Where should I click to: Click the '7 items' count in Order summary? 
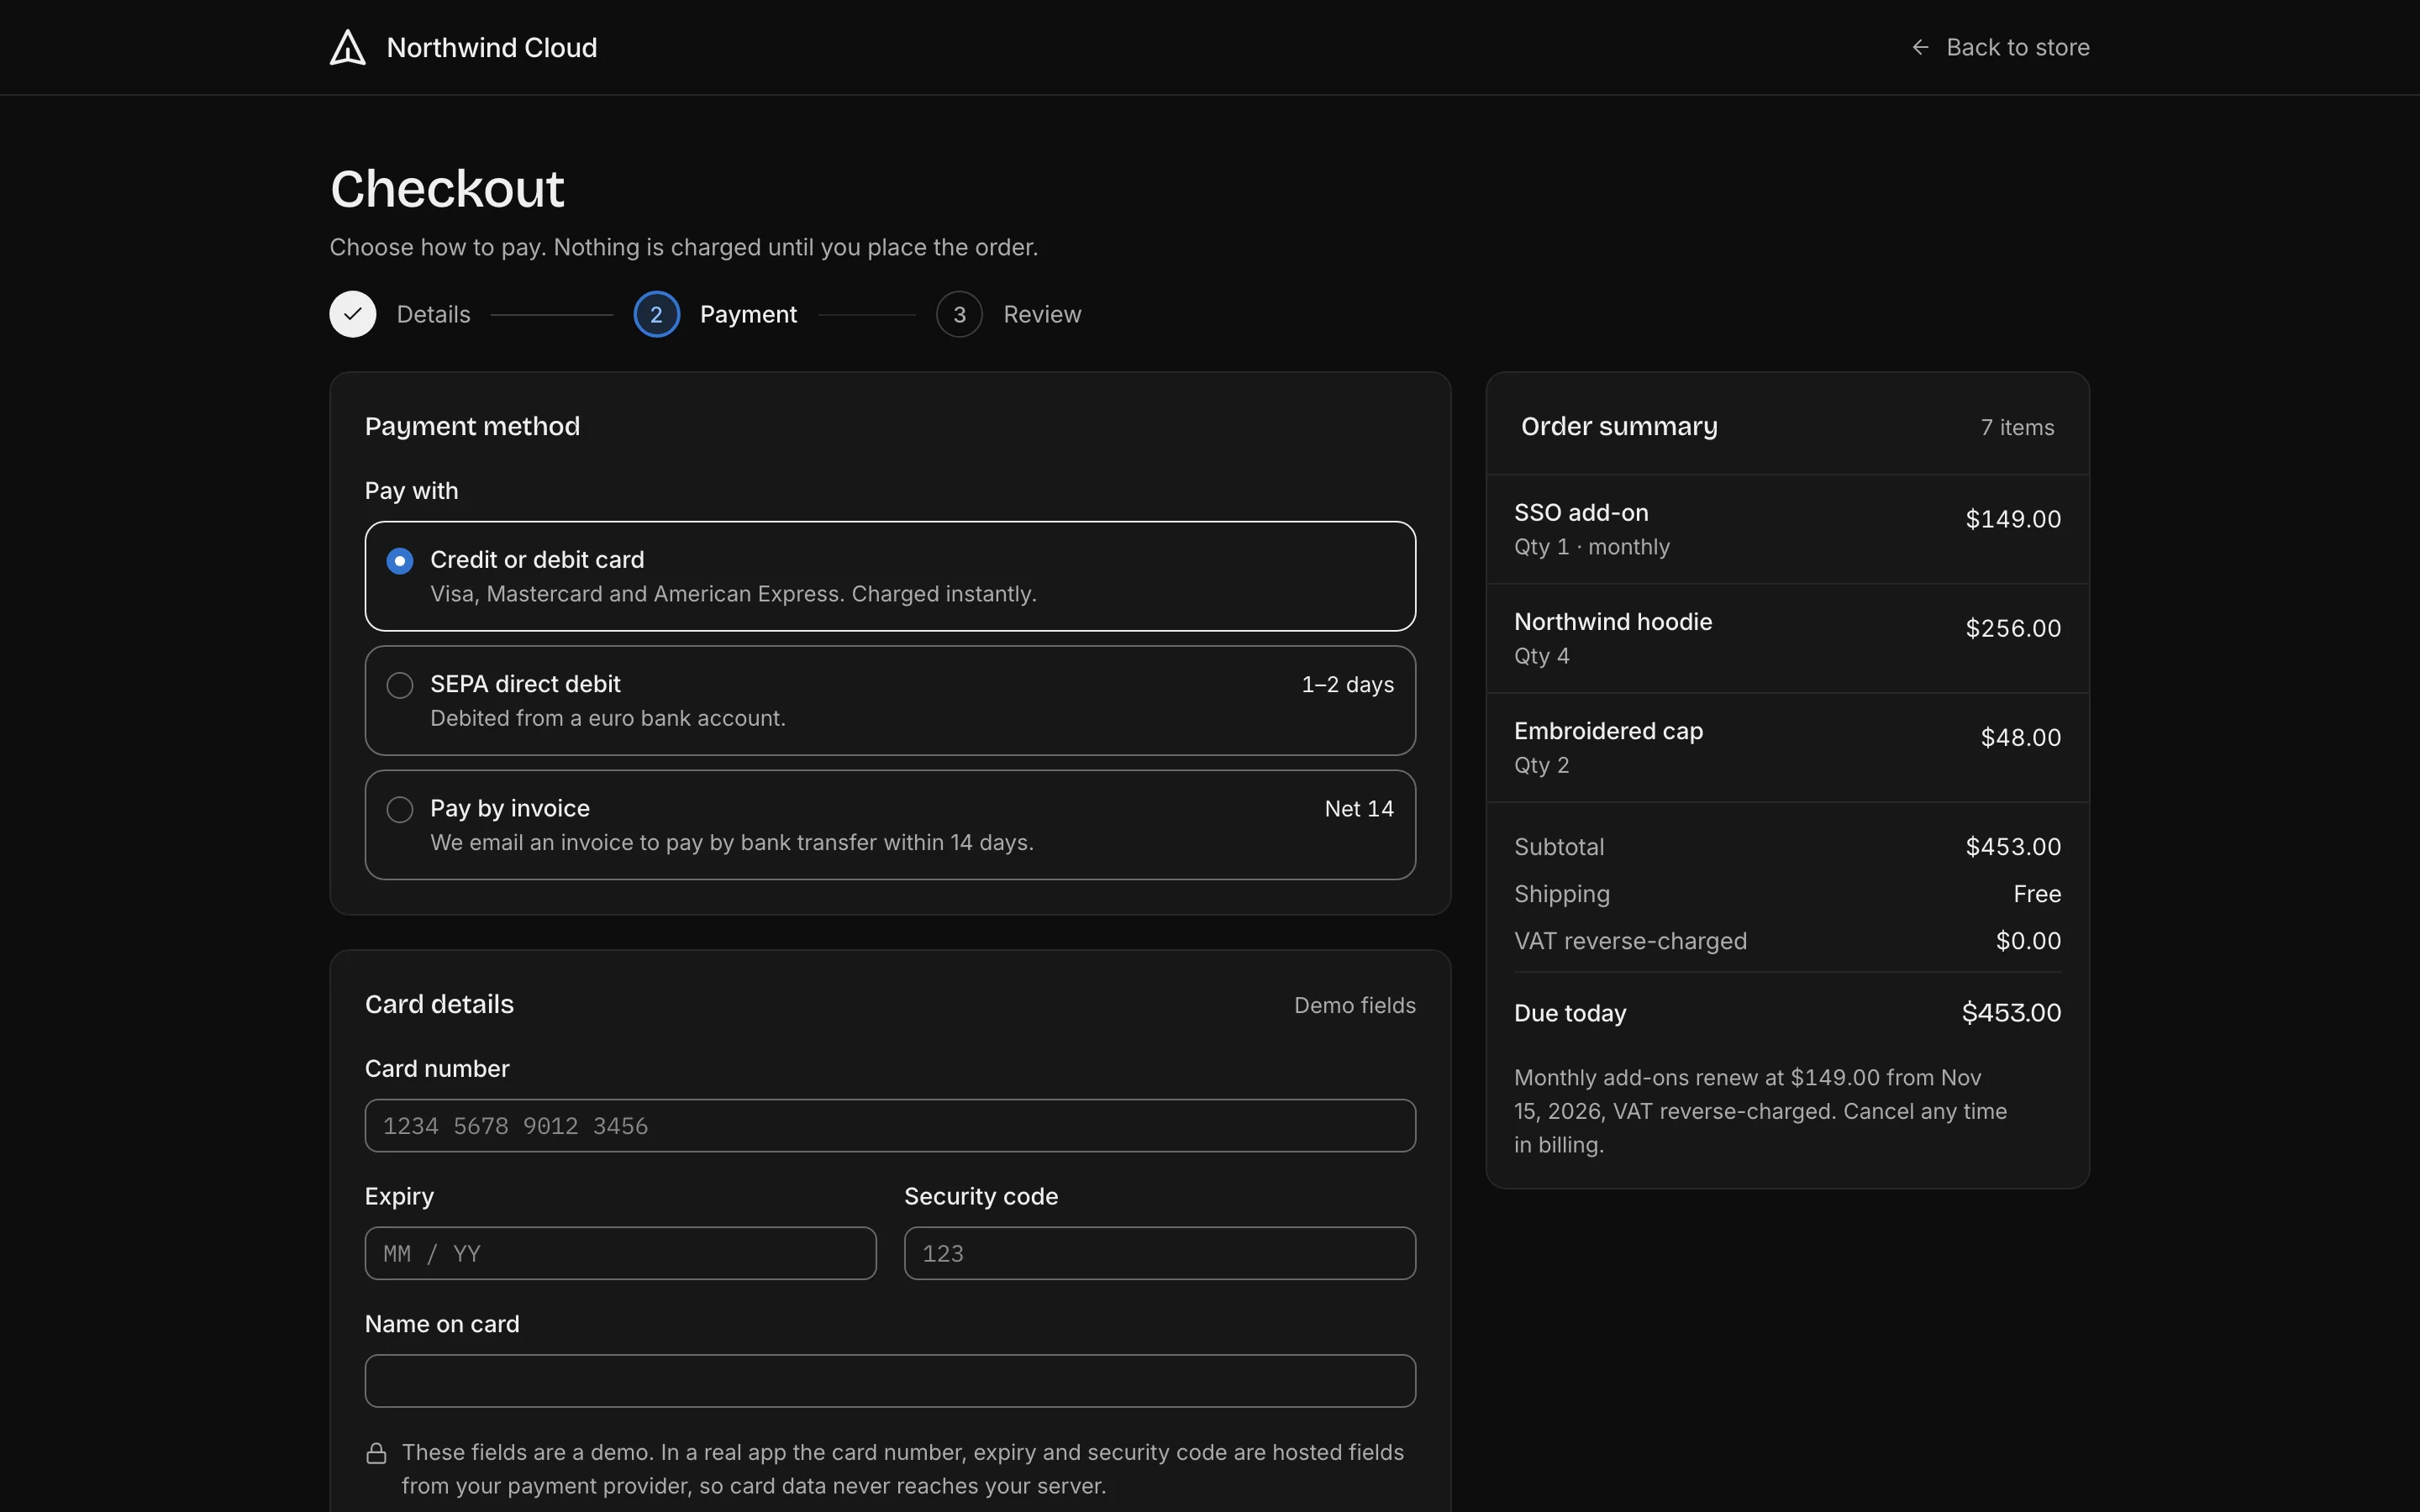coord(2017,427)
